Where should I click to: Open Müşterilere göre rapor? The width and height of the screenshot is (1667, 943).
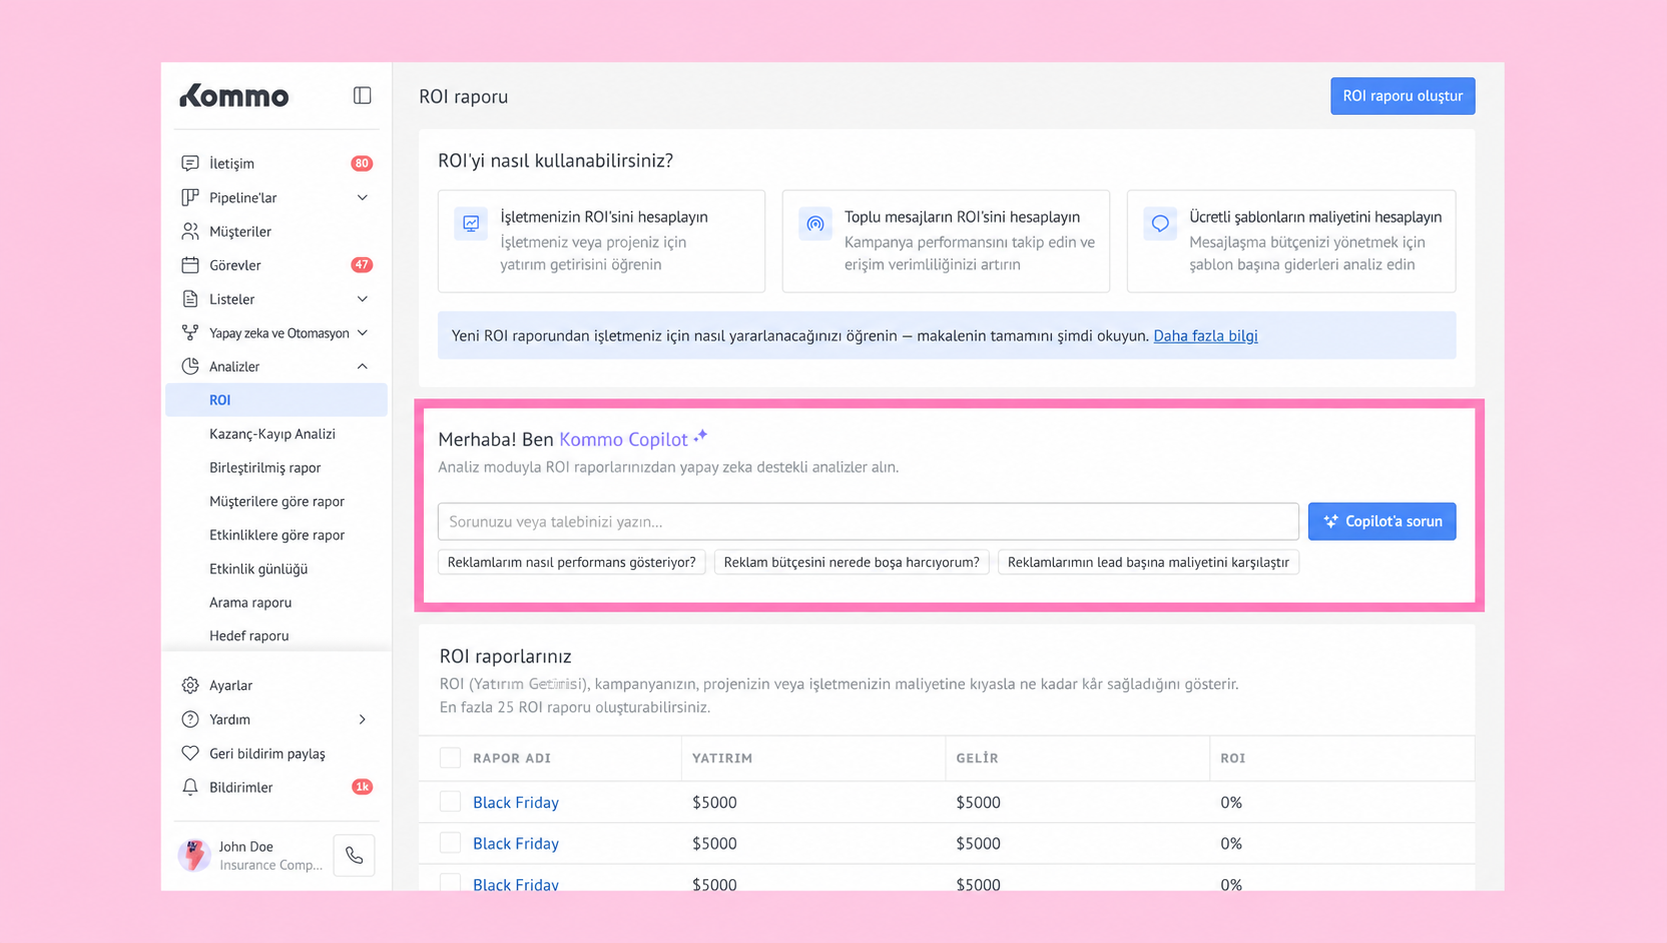click(x=277, y=501)
